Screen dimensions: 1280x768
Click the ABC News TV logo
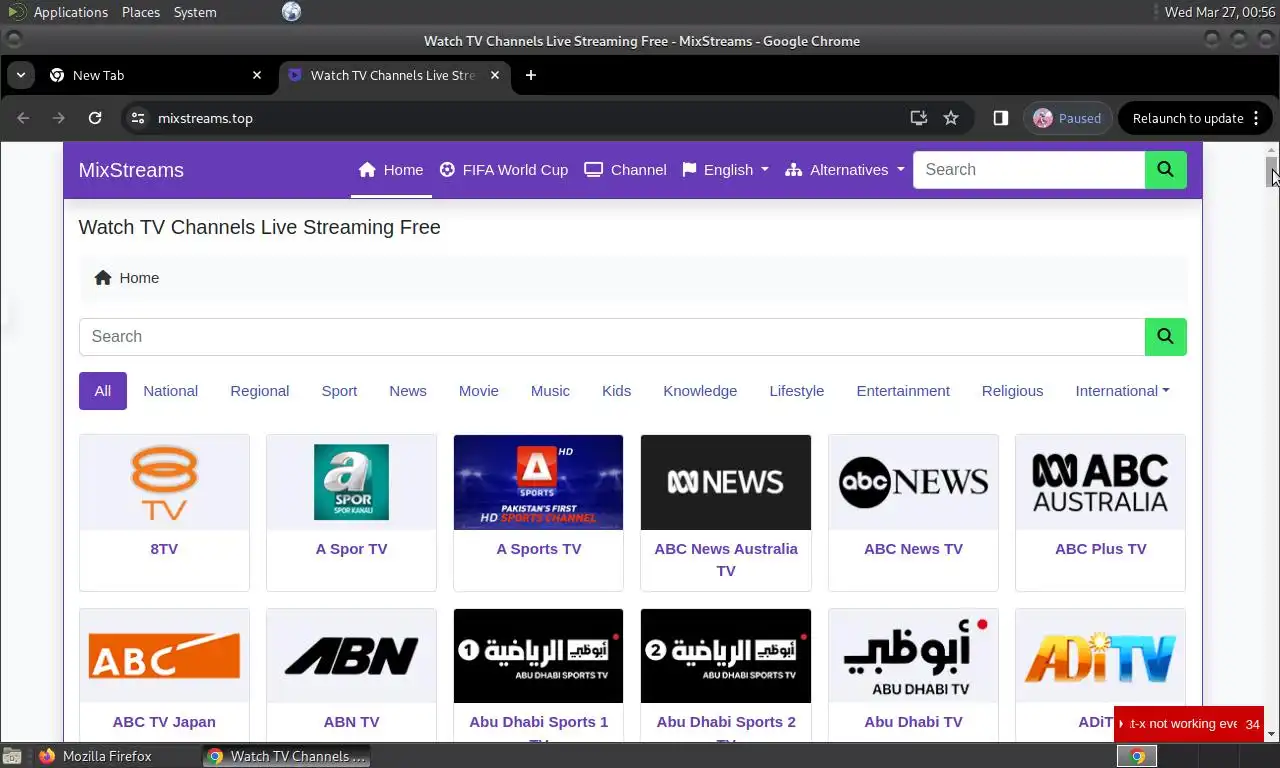pyautogui.click(x=913, y=482)
